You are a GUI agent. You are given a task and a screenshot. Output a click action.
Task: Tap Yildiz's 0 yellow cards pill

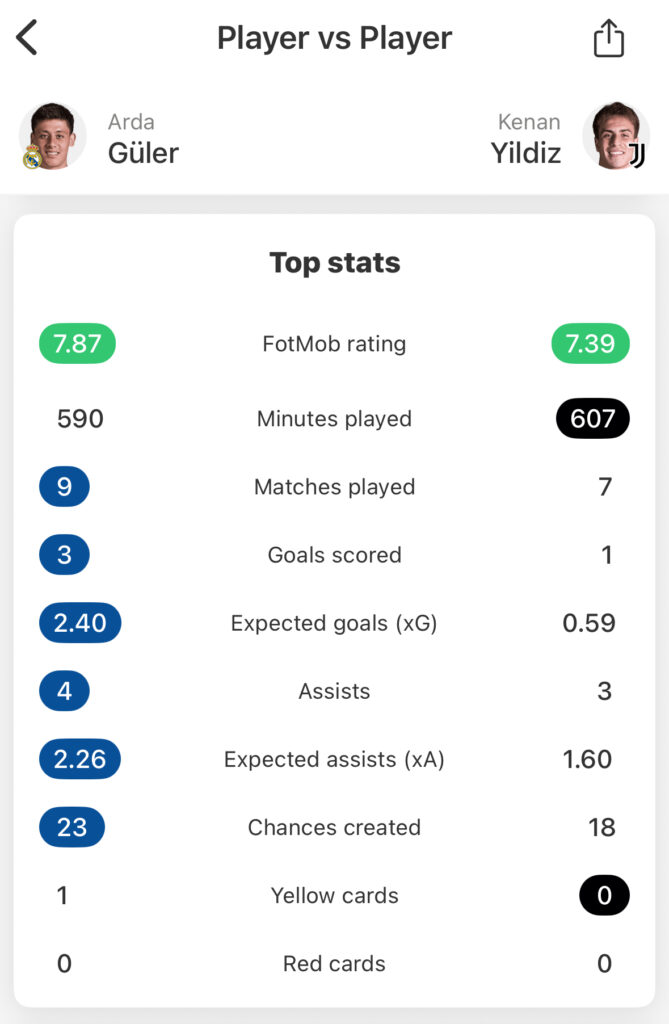click(604, 895)
